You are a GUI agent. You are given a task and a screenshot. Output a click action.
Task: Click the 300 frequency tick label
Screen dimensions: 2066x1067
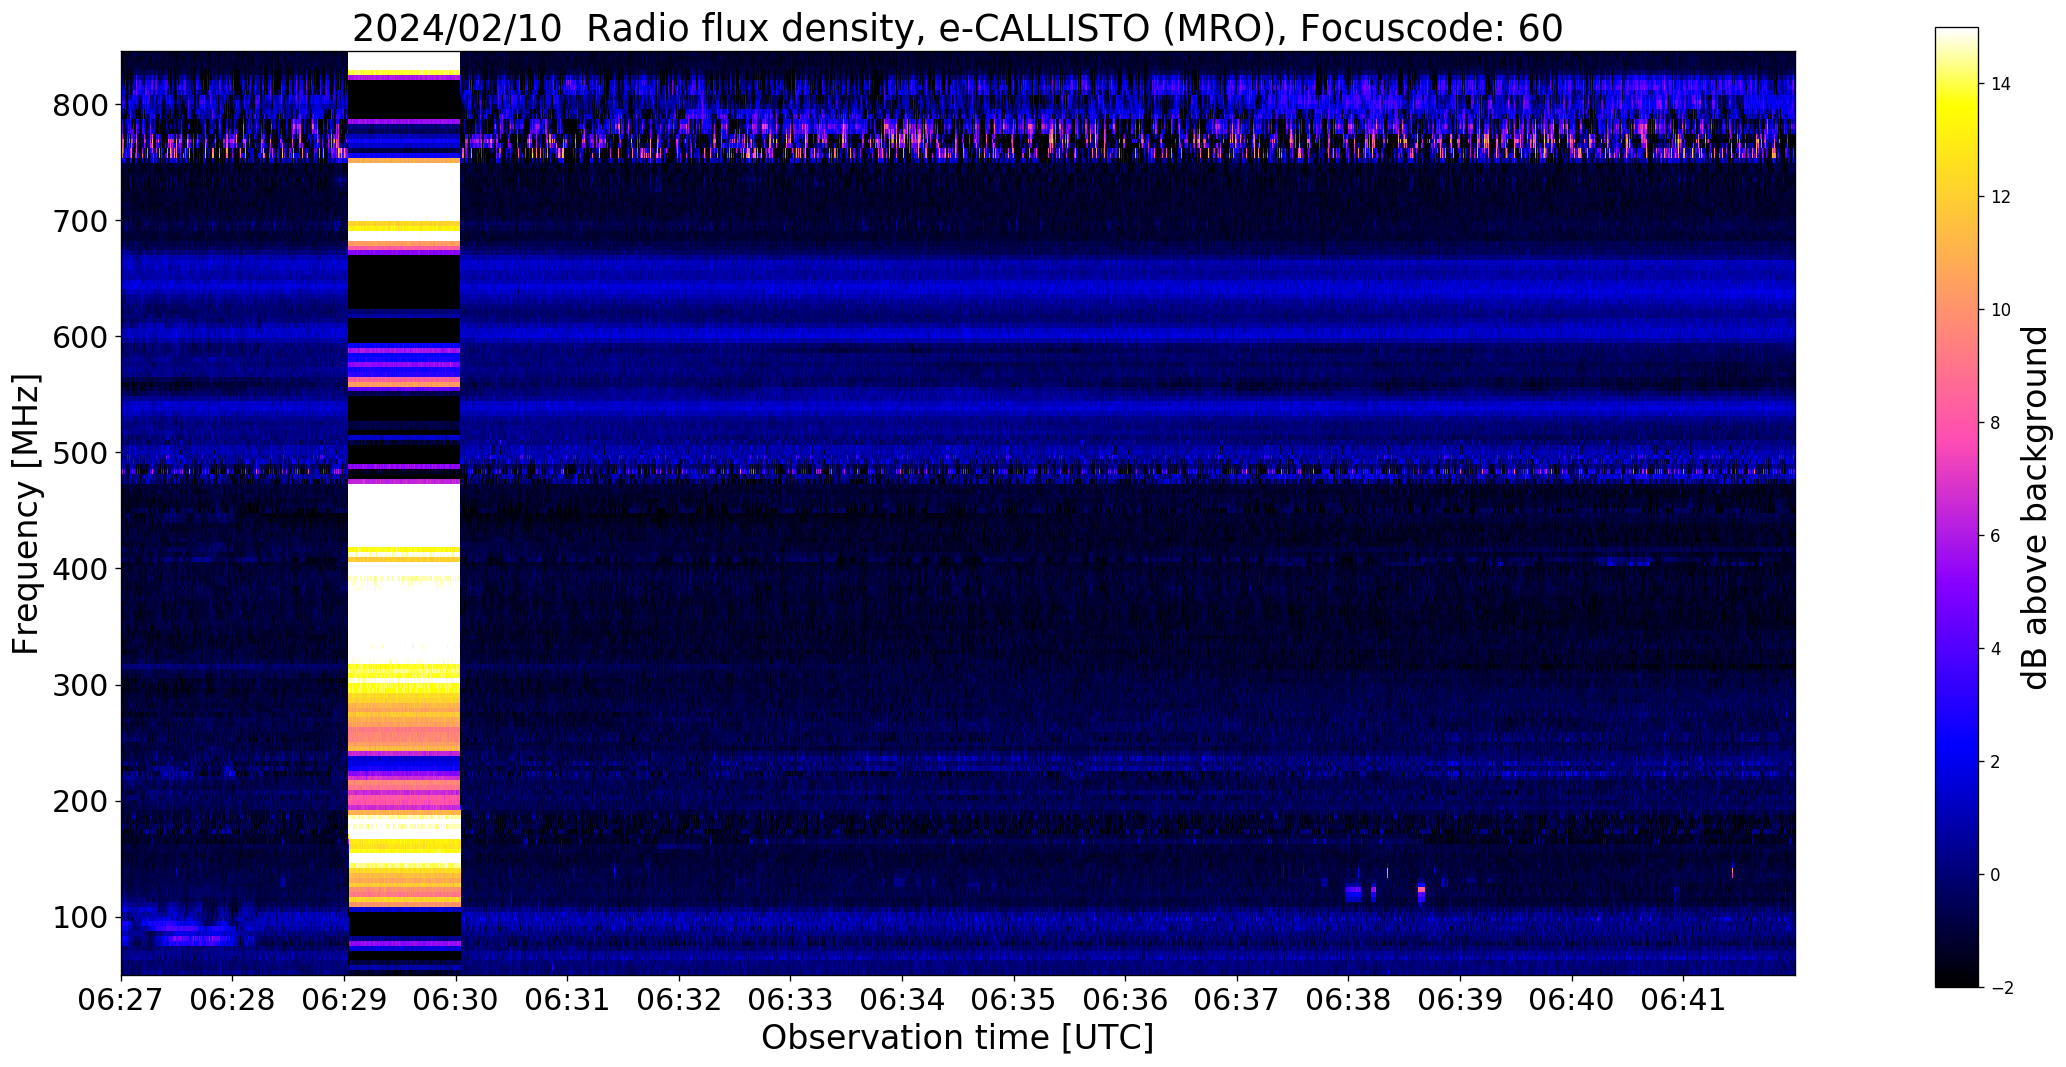coord(81,685)
